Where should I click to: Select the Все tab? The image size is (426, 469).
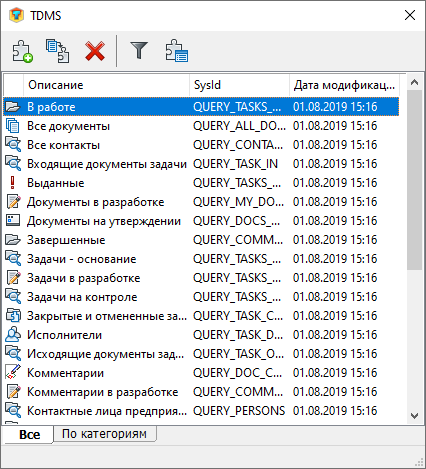[x=29, y=434]
